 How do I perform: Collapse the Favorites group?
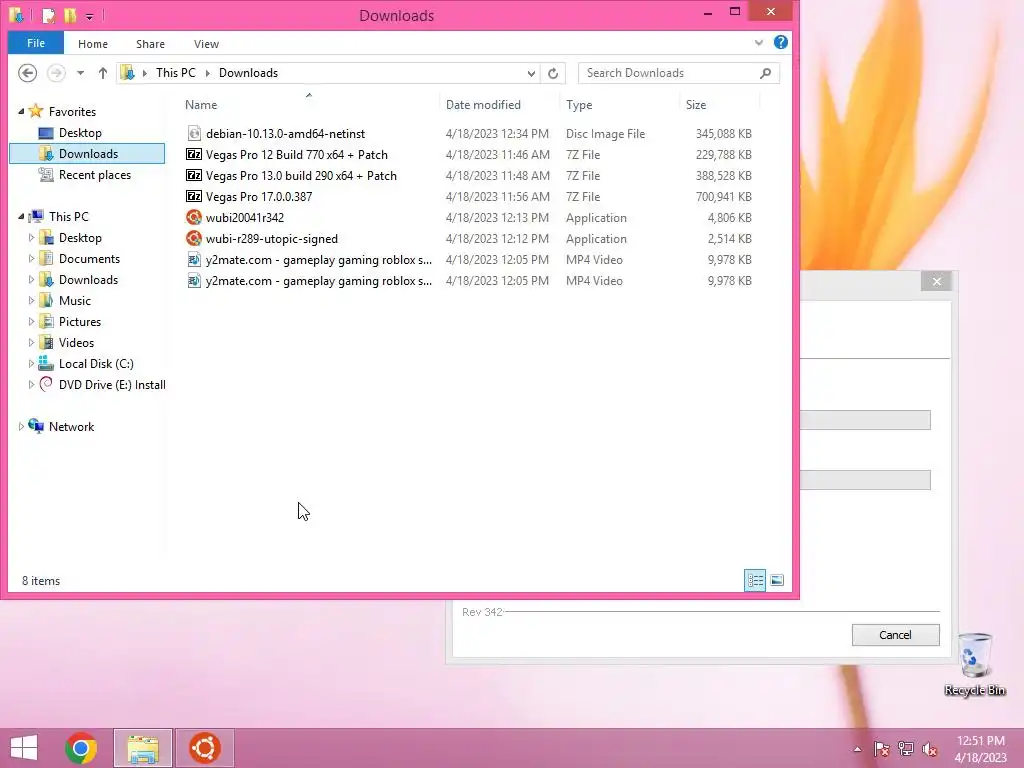pyautogui.click(x=21, y=112)
